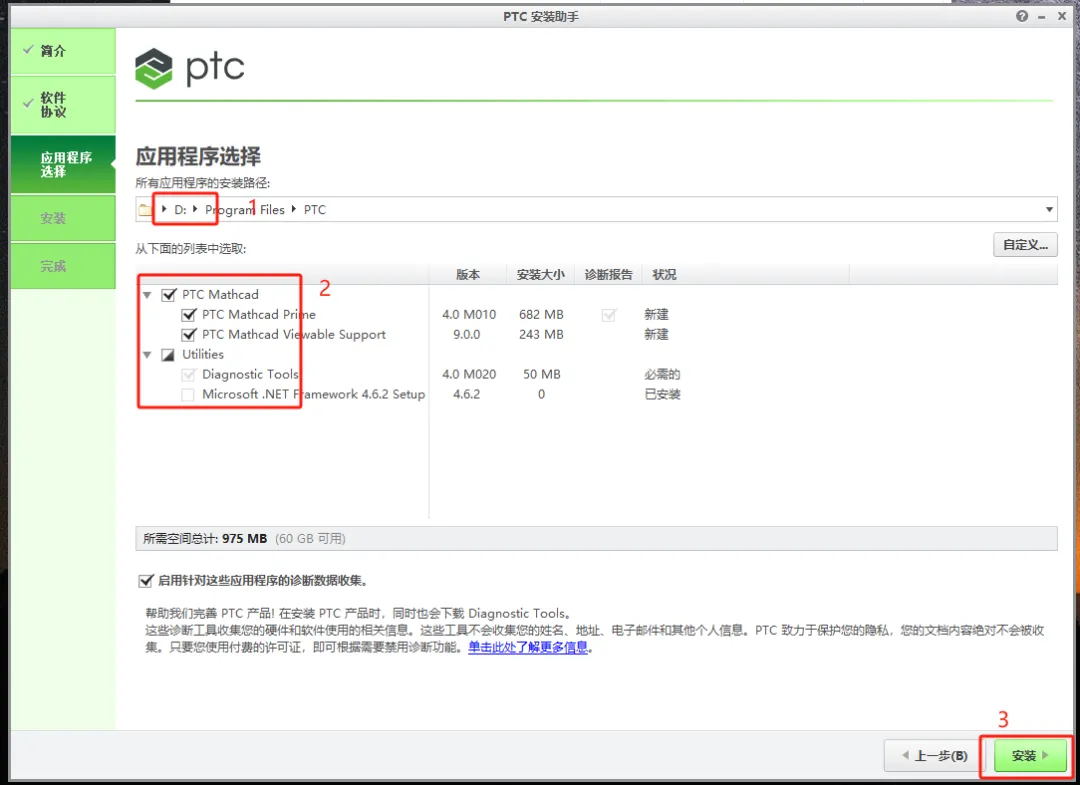Screen dimensions: 1080x785
Task: Go to the 简介 step in the sidebar
Action: click(63, 51)
